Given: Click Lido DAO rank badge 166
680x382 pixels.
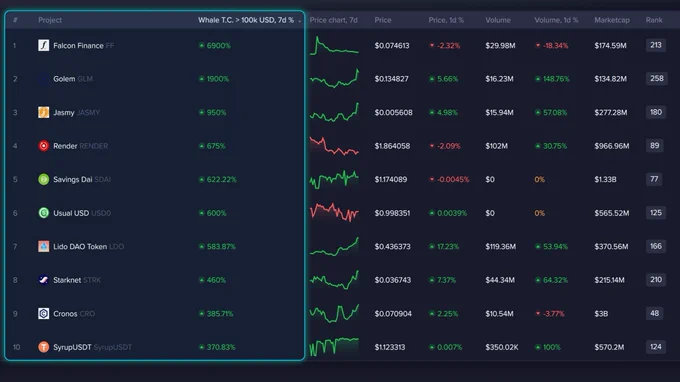Looking at the screenshot, I should (x=656, y=246).
